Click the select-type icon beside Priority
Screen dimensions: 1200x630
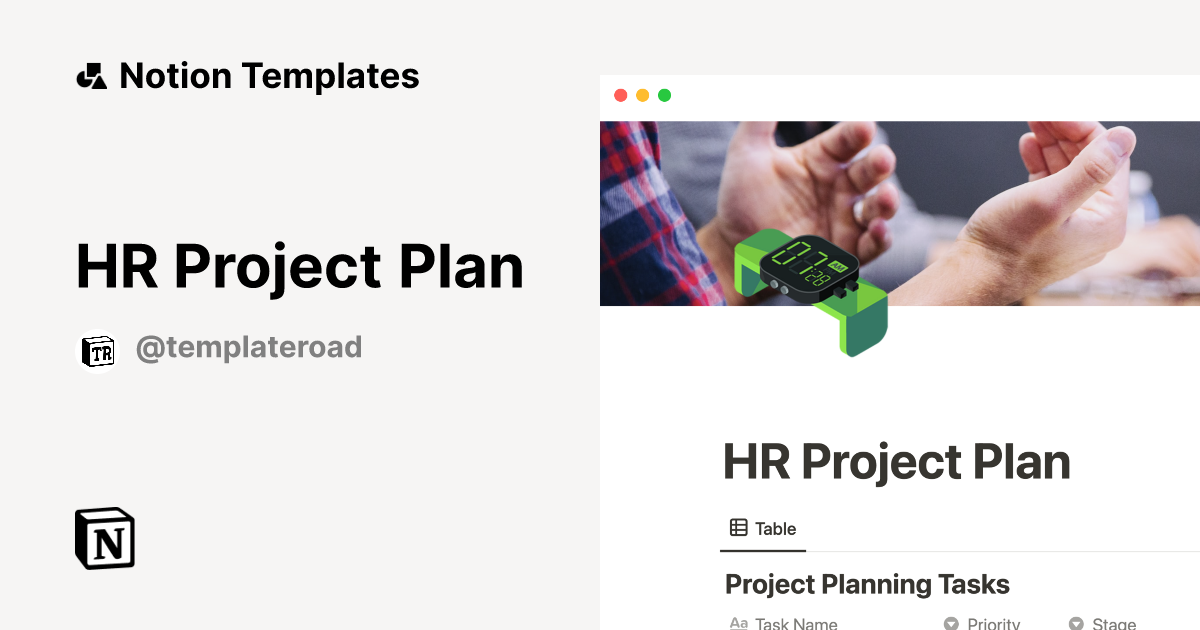951,624
